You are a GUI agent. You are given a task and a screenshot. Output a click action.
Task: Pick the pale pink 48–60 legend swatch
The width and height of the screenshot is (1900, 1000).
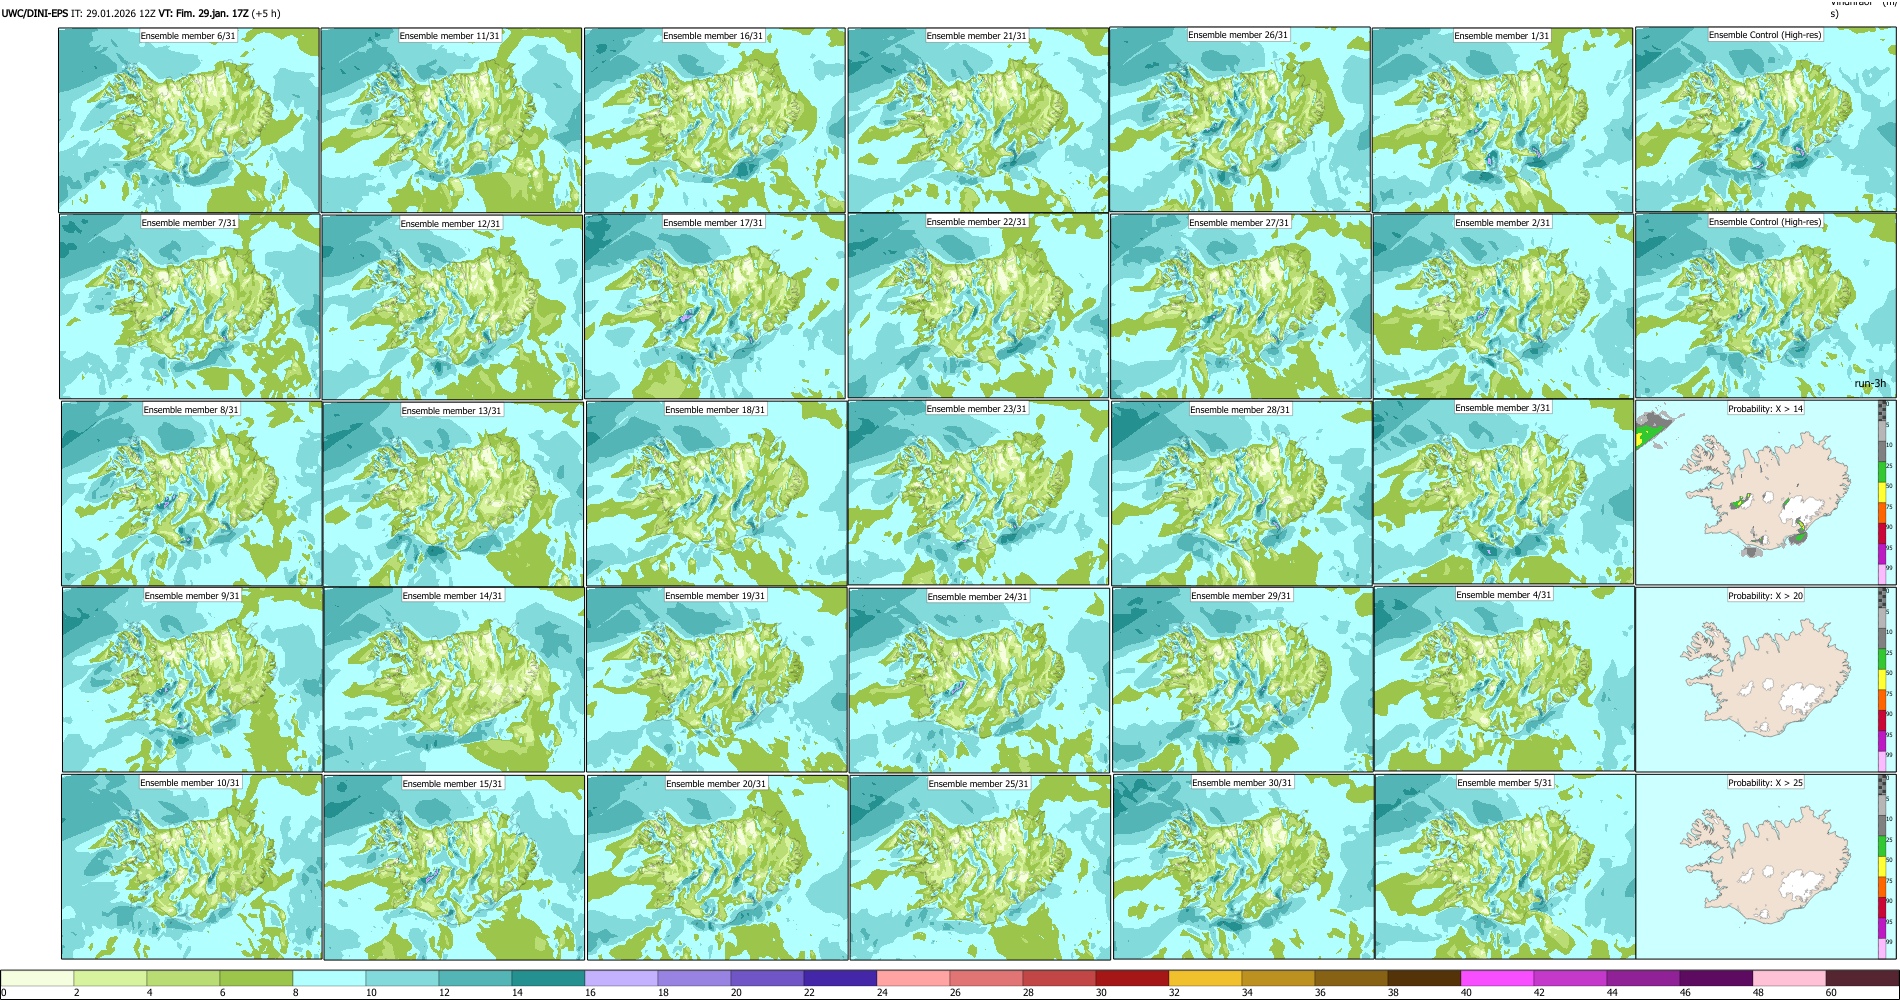pyautogui.click(x=1789, y=978)
